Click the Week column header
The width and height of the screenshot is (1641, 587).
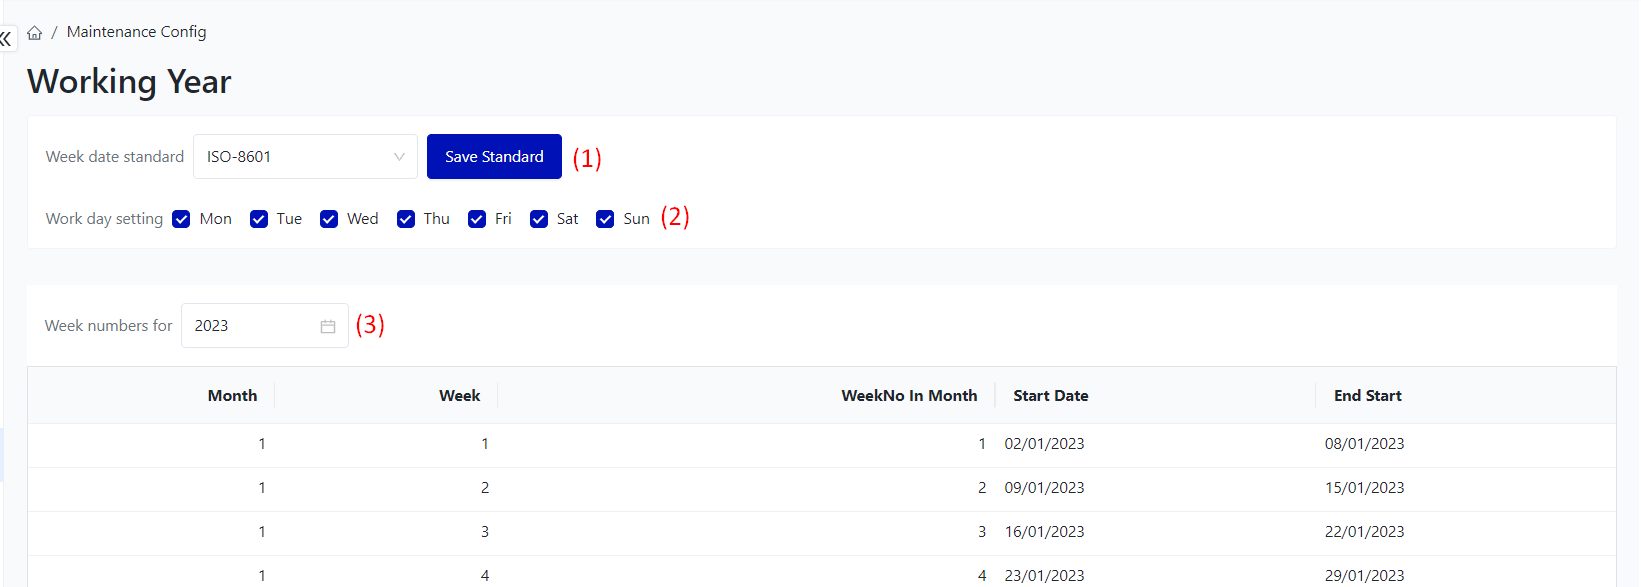(x=459, y=396)
